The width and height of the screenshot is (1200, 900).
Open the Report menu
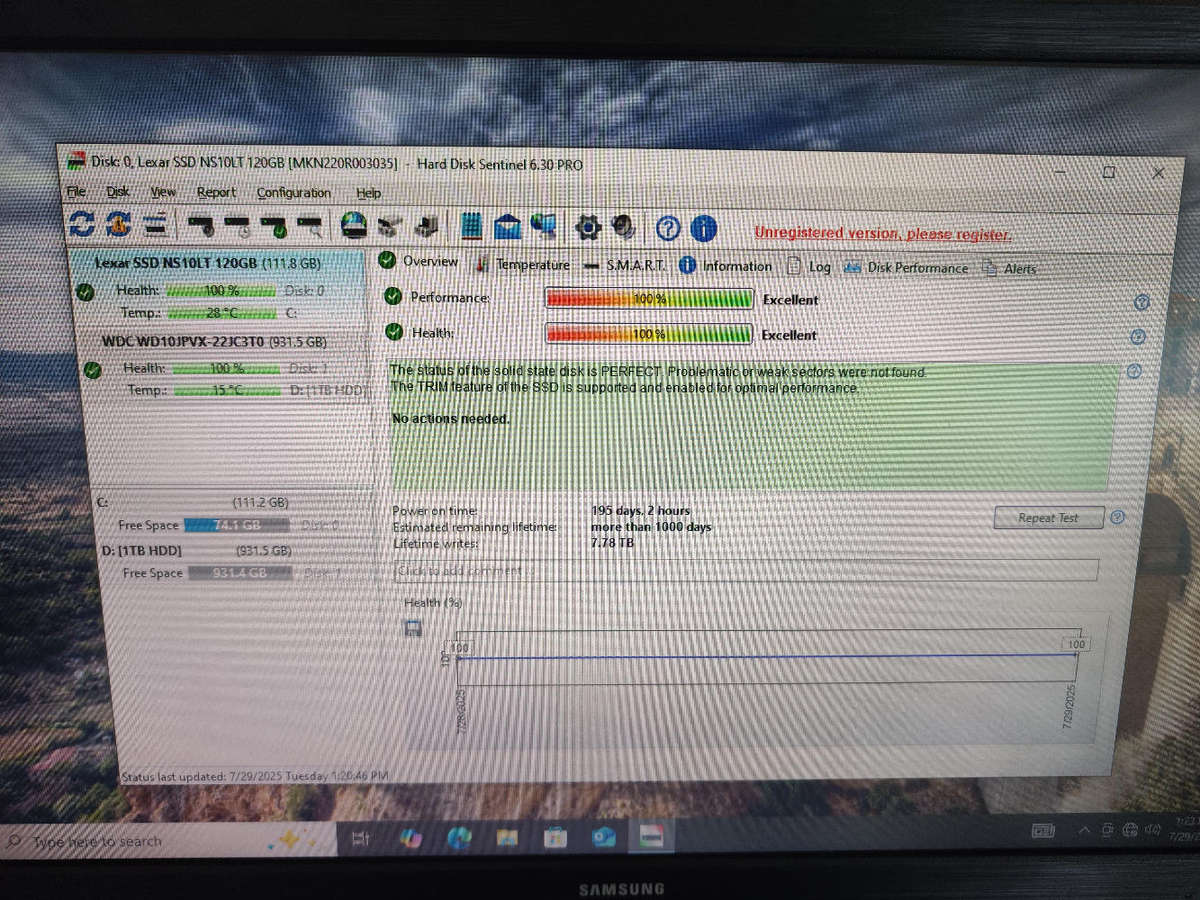click(x=216, y=192)
